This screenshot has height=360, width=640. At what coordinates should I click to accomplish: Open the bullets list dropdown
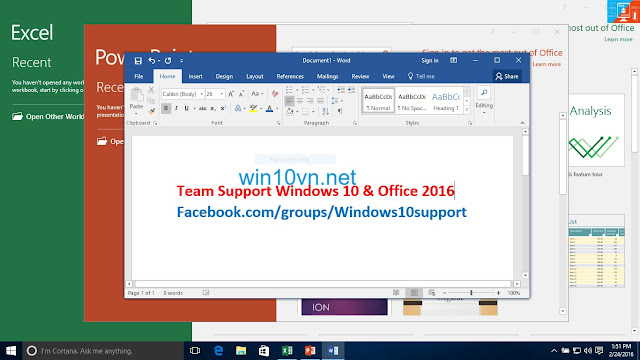pyautogui.click(x=297, y=90)
